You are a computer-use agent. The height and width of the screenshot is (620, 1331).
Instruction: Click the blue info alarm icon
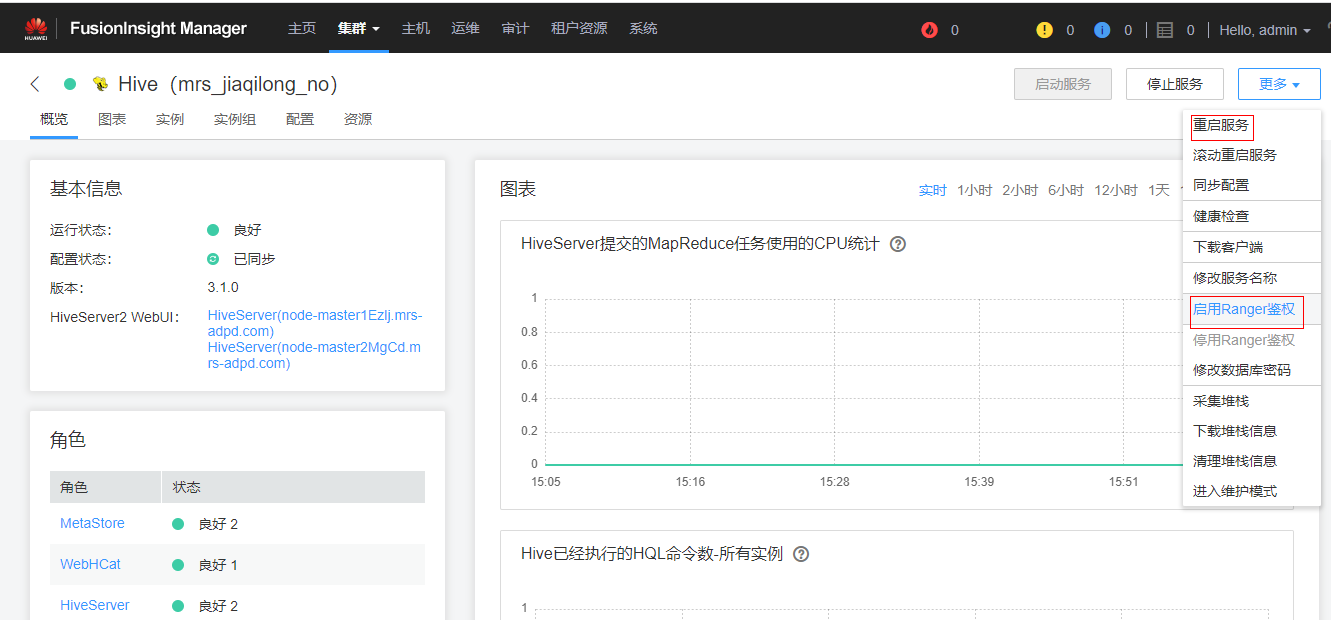1102,30
